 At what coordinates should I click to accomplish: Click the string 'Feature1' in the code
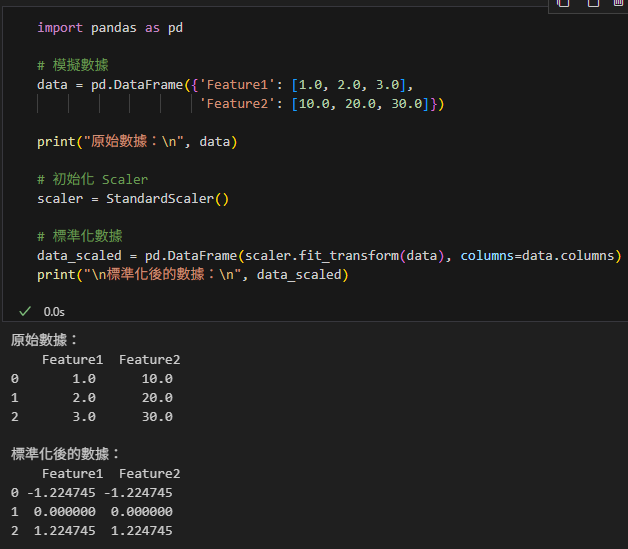click(237, 84)
